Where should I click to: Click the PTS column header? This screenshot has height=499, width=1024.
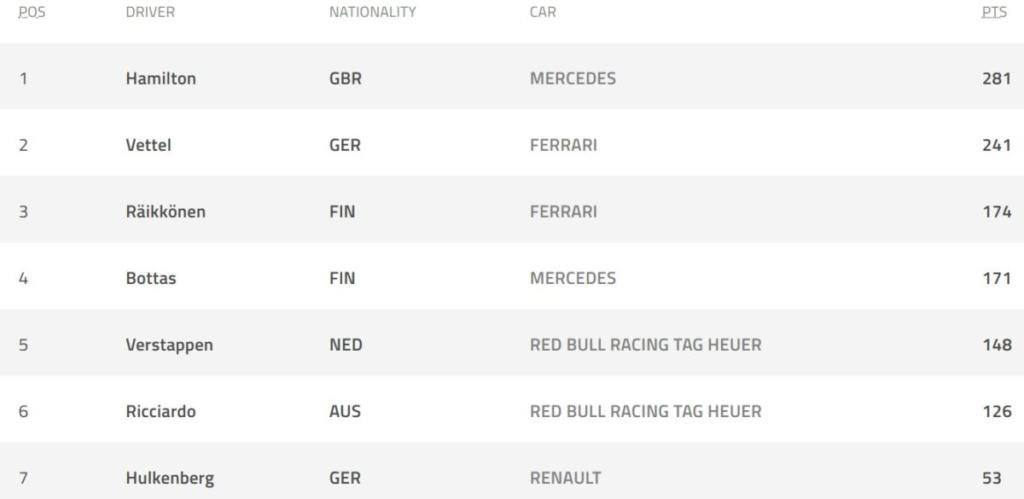tap(996, 13)
